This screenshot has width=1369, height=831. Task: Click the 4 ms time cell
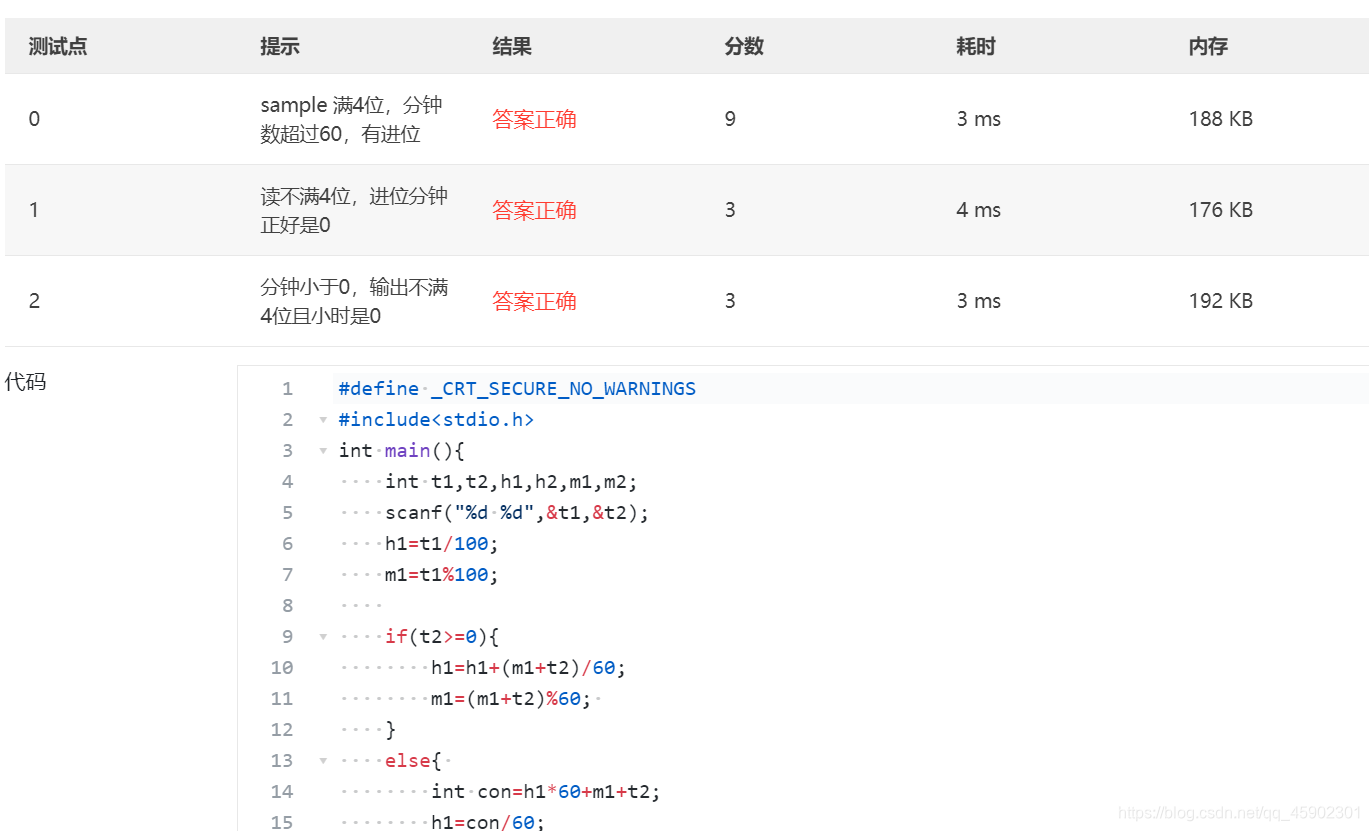(978, 210)
